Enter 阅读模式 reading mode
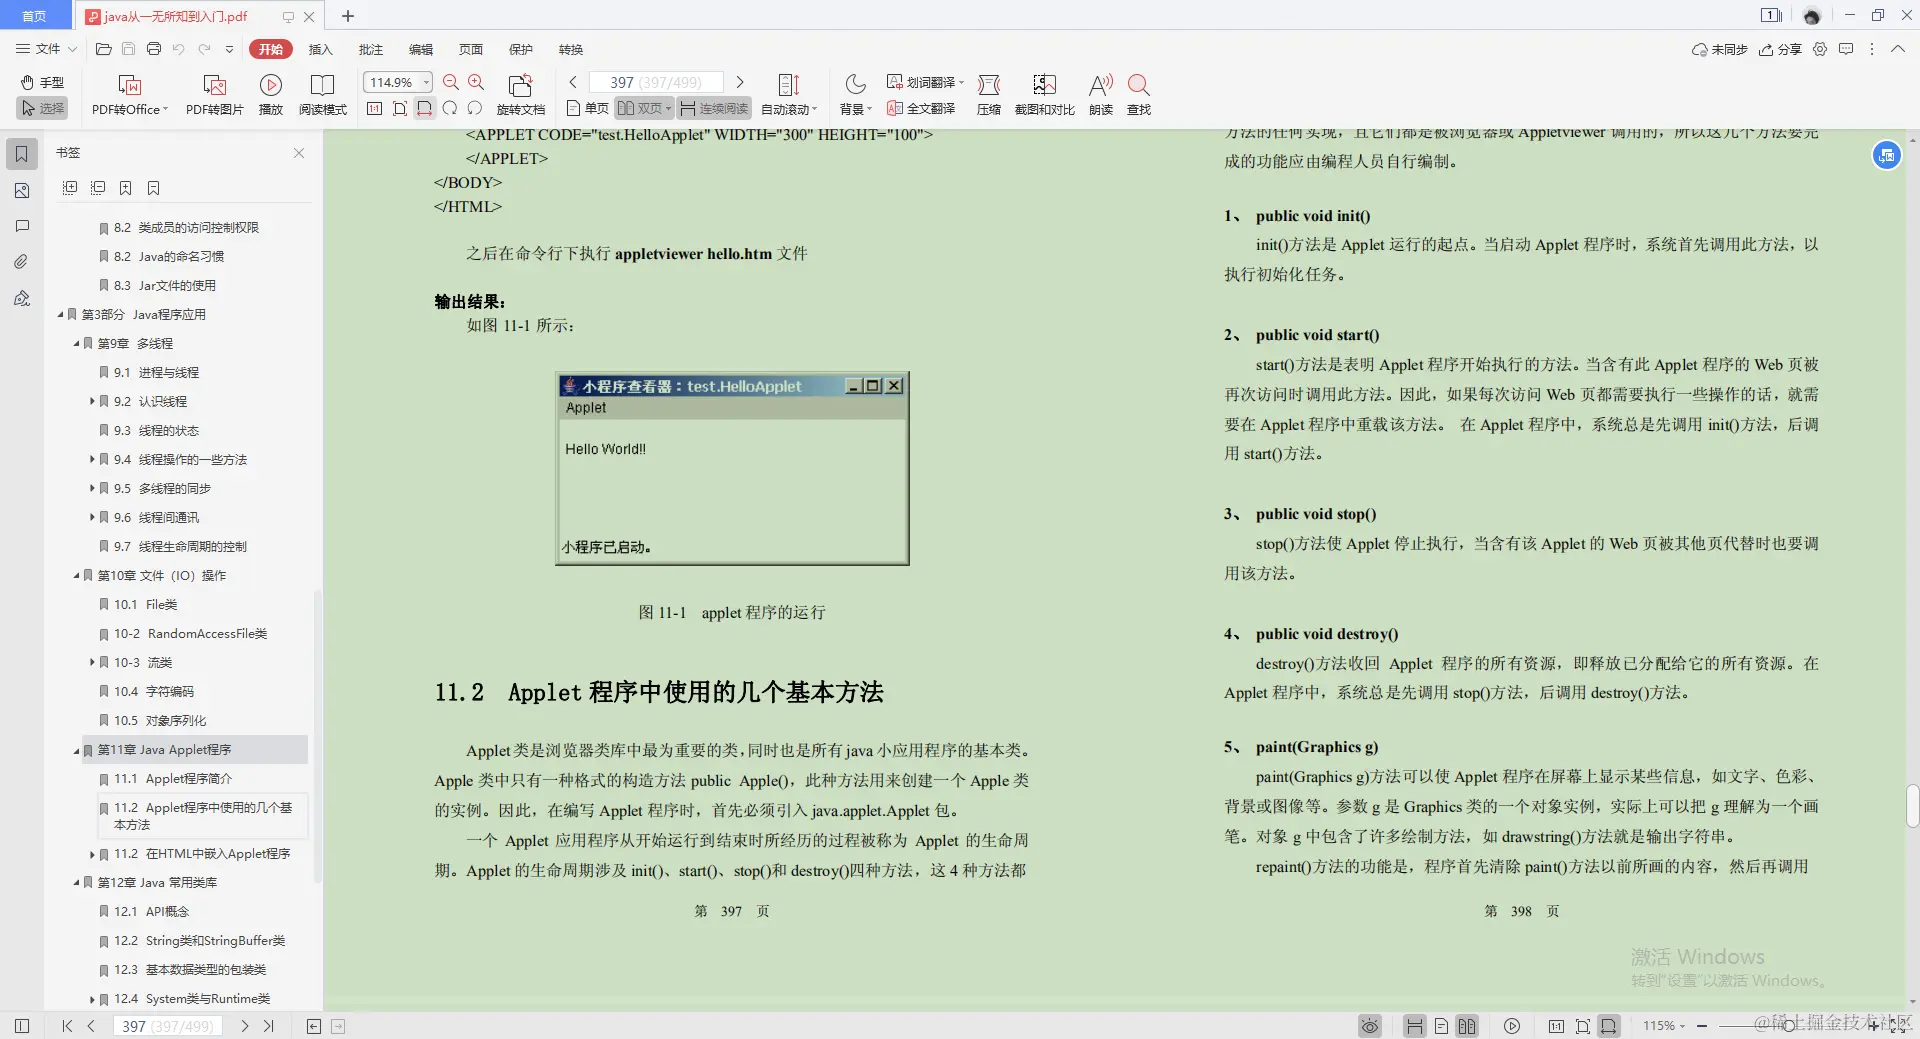Screen dimensions: 1920x1039 pyautogui.click(x=322, y=94)
